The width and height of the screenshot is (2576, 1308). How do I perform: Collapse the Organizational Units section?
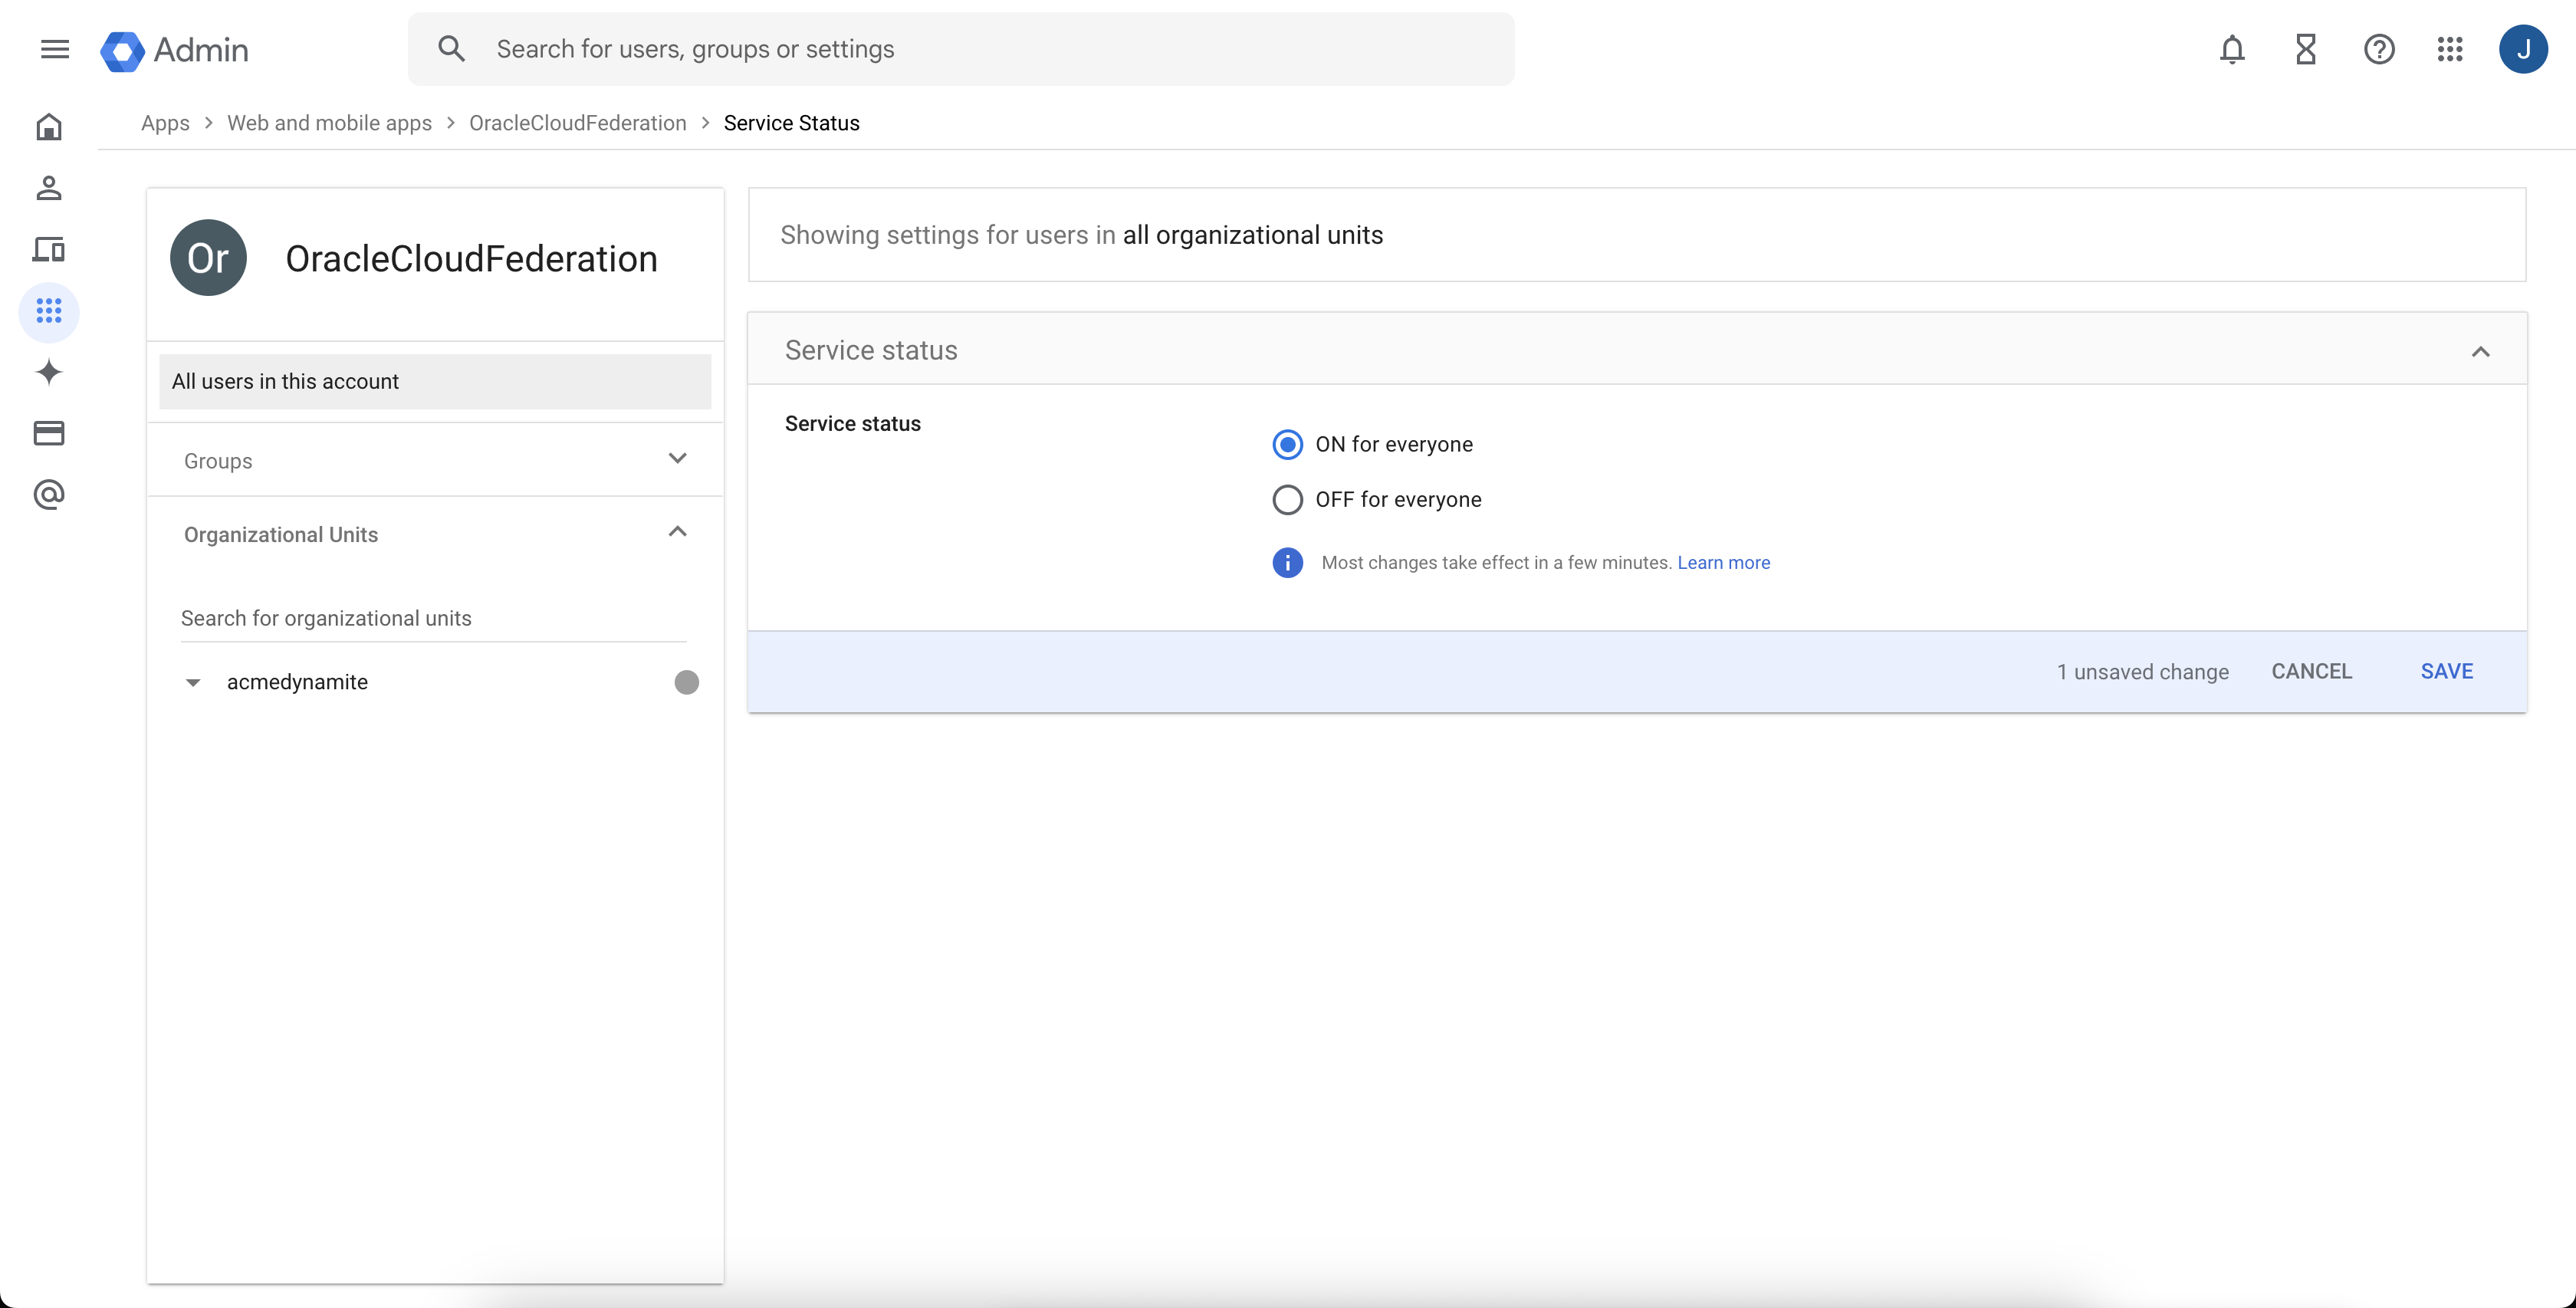coord(677,531)
